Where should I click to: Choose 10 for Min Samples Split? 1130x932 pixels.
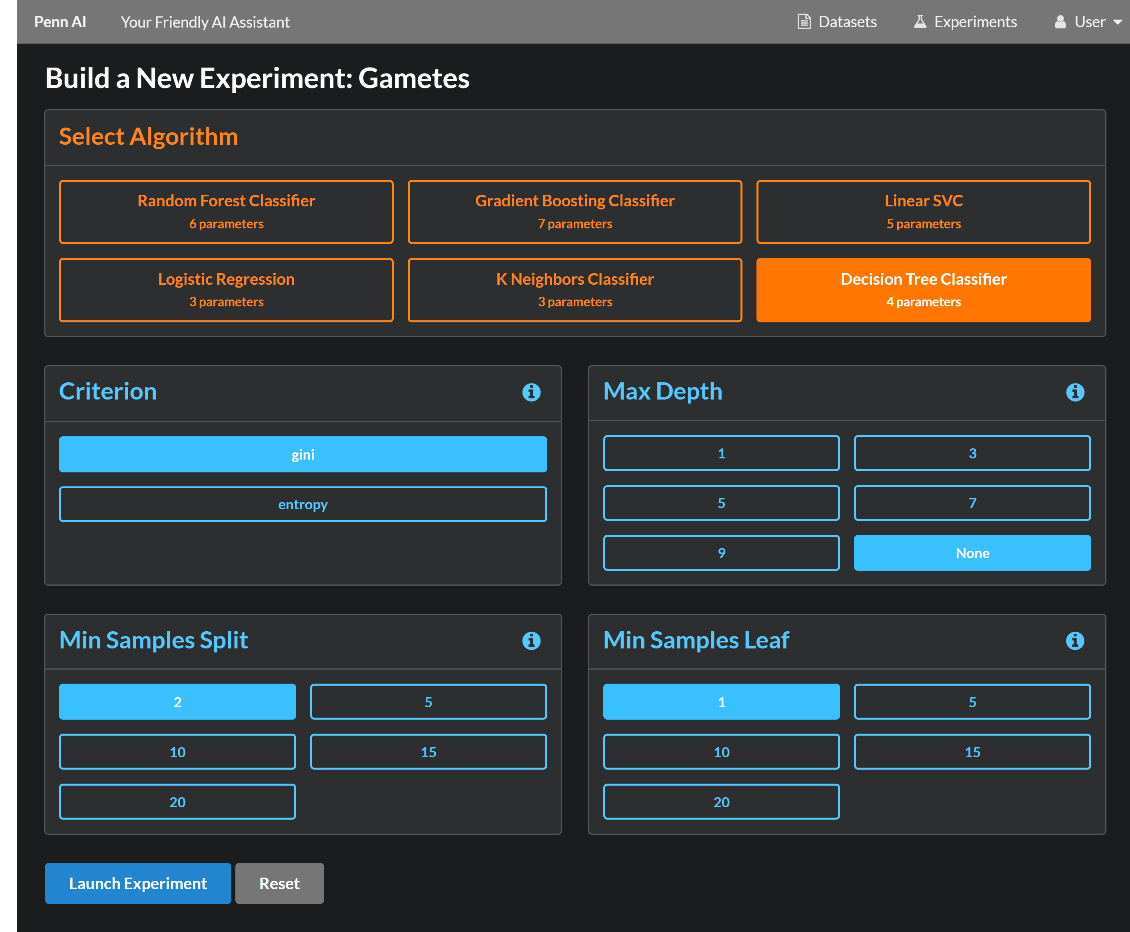(177, 752)
